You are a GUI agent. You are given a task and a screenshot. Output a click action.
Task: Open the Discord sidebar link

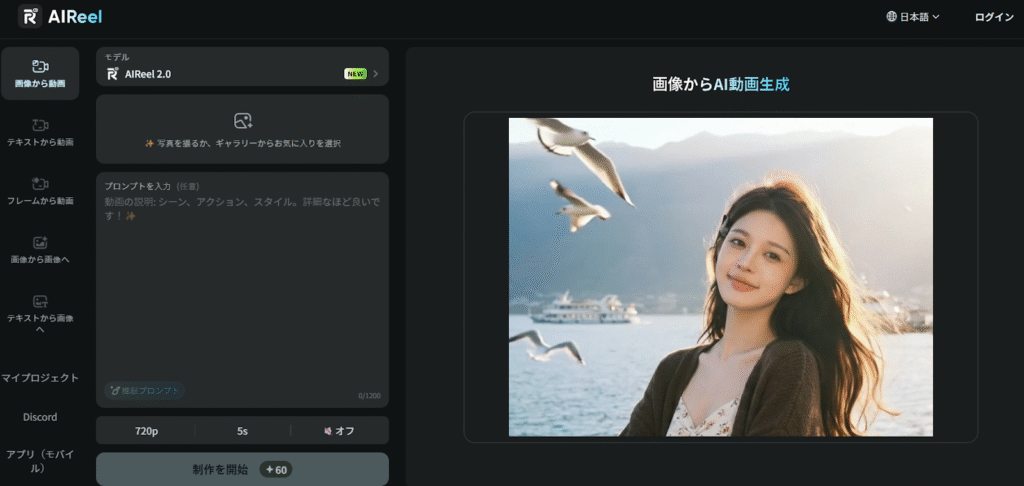(40, 417)
